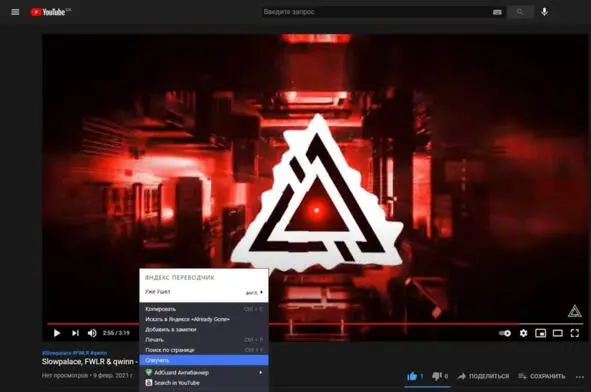Viewport: 591px width, 392px height.
Task: Open the on-screen keyboard in search box
Action: pos(497,12)
